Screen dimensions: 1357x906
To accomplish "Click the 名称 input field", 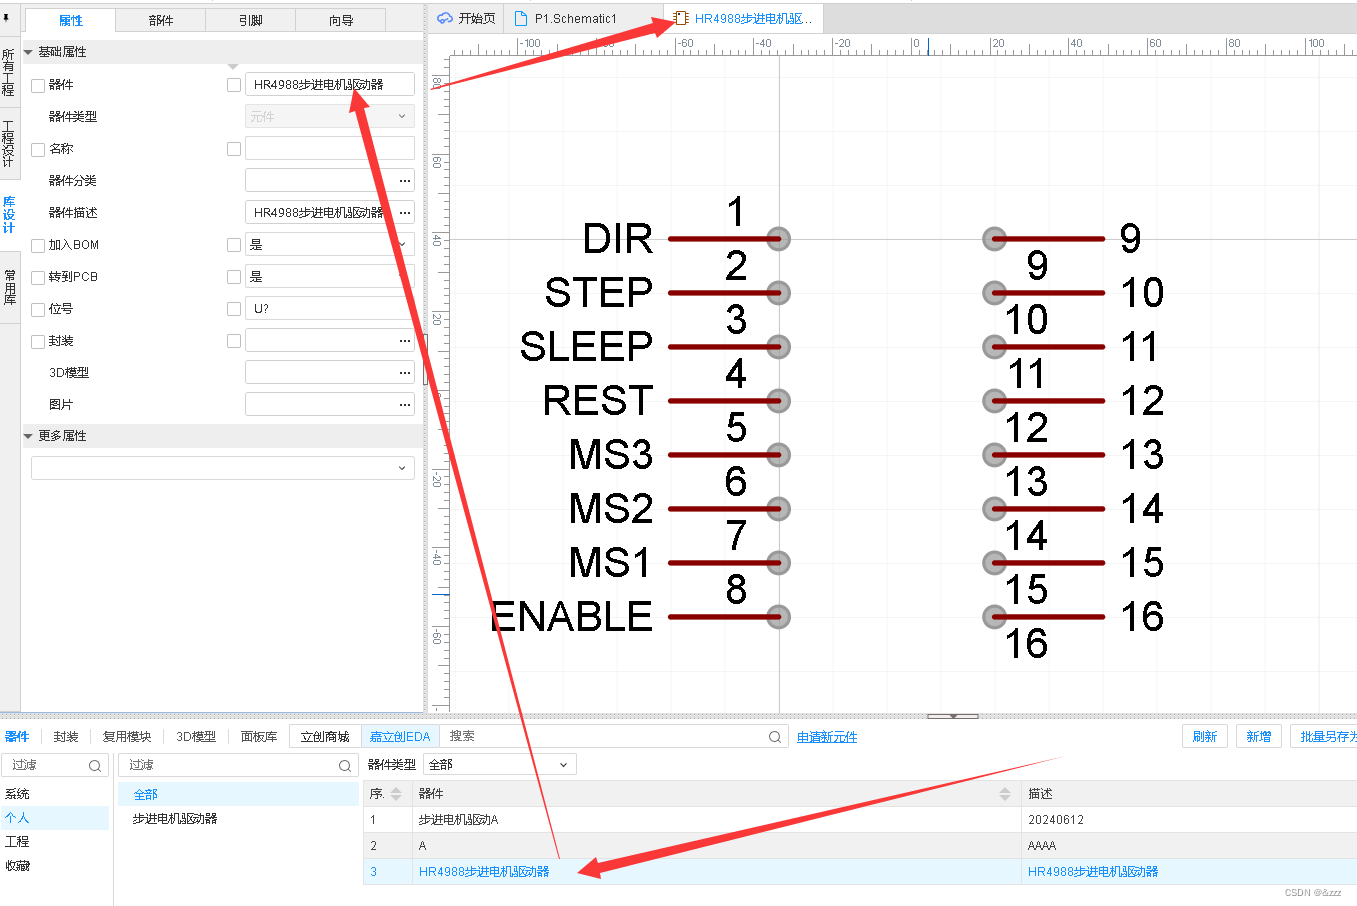I will [x=330, y=148].
